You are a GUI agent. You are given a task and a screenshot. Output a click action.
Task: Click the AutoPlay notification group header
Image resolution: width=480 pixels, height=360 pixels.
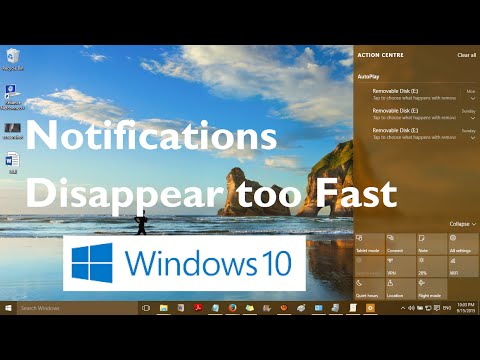368,76
